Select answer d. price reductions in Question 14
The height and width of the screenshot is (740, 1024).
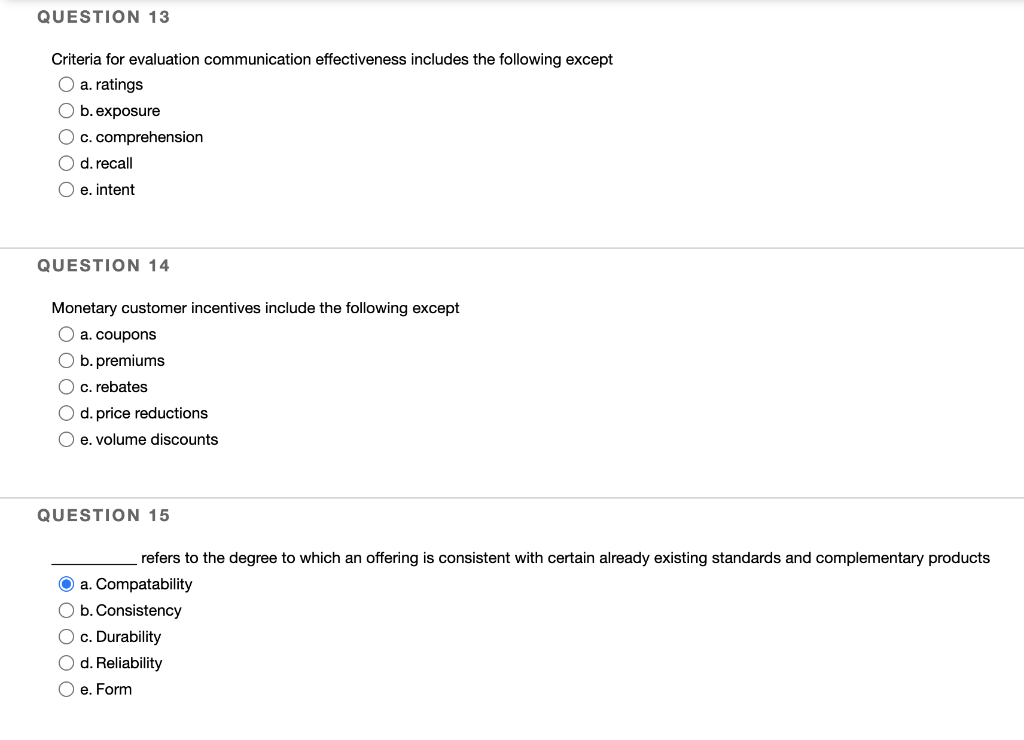tap(66, 412)
